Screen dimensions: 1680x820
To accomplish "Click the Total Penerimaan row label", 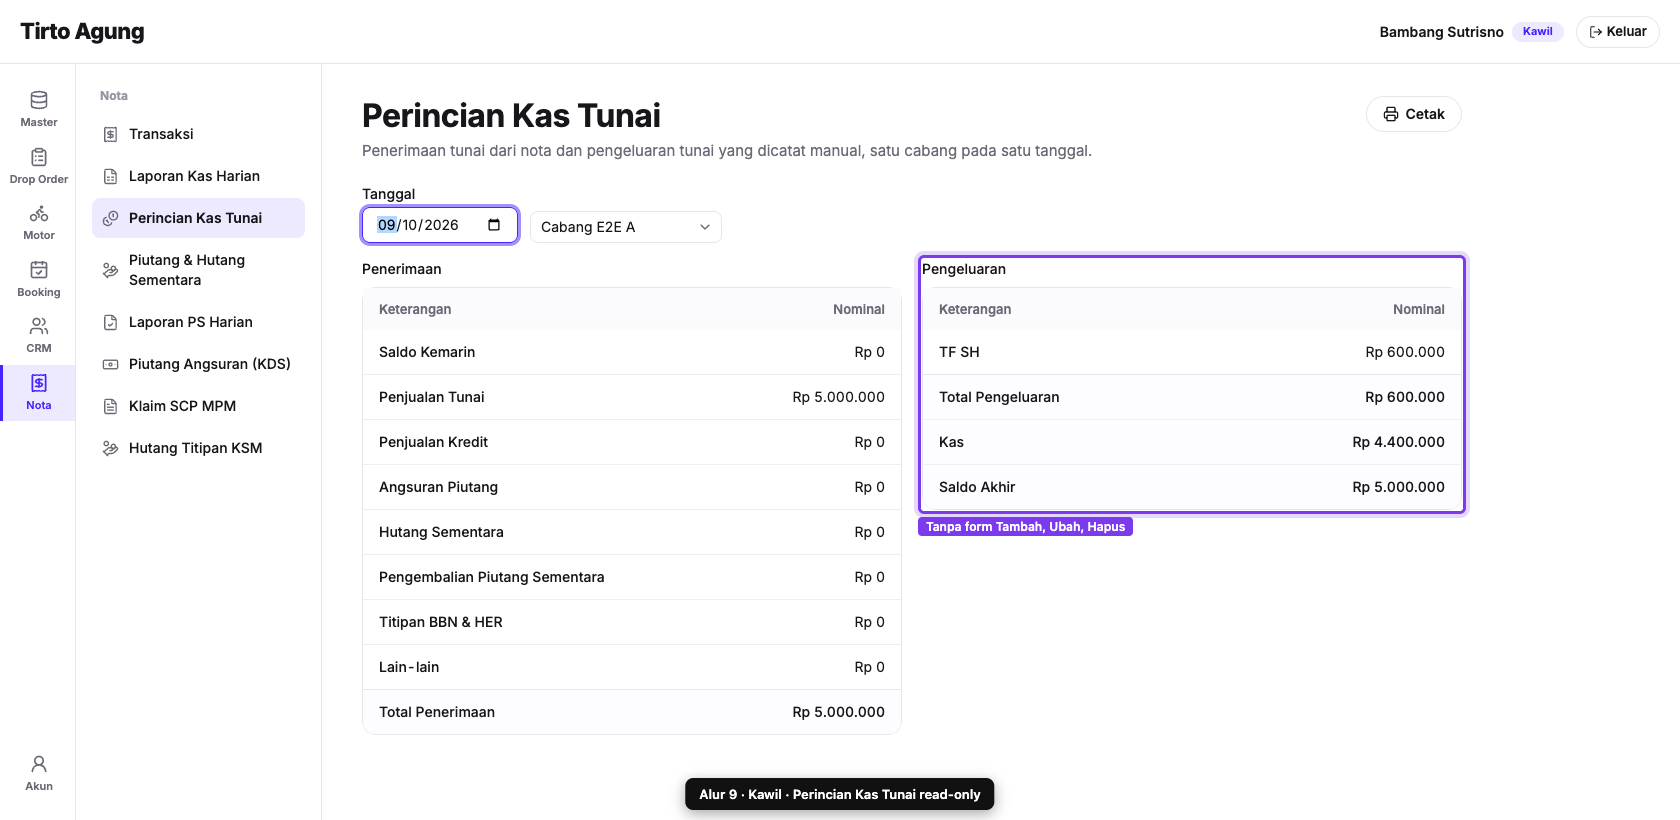I will [437, 712].
